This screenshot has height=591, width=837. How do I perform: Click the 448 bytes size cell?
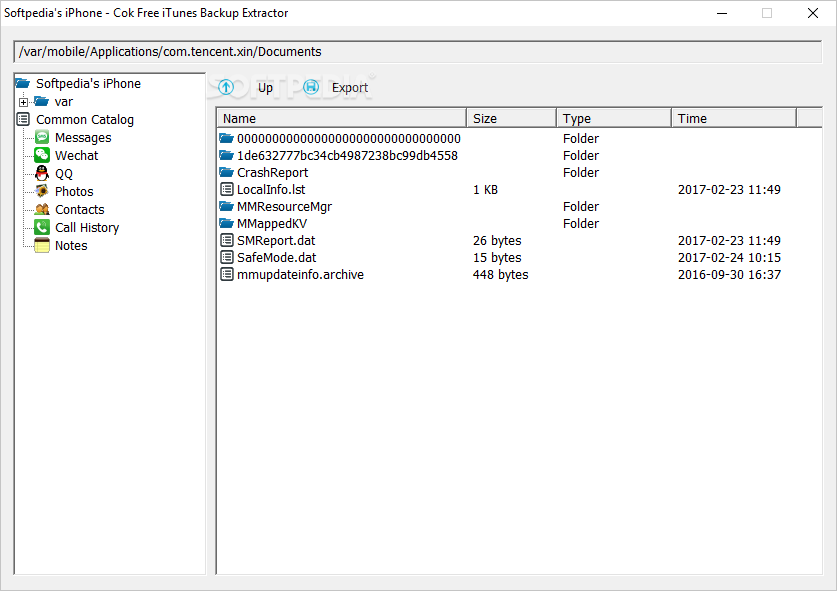(x=501, y=274)
